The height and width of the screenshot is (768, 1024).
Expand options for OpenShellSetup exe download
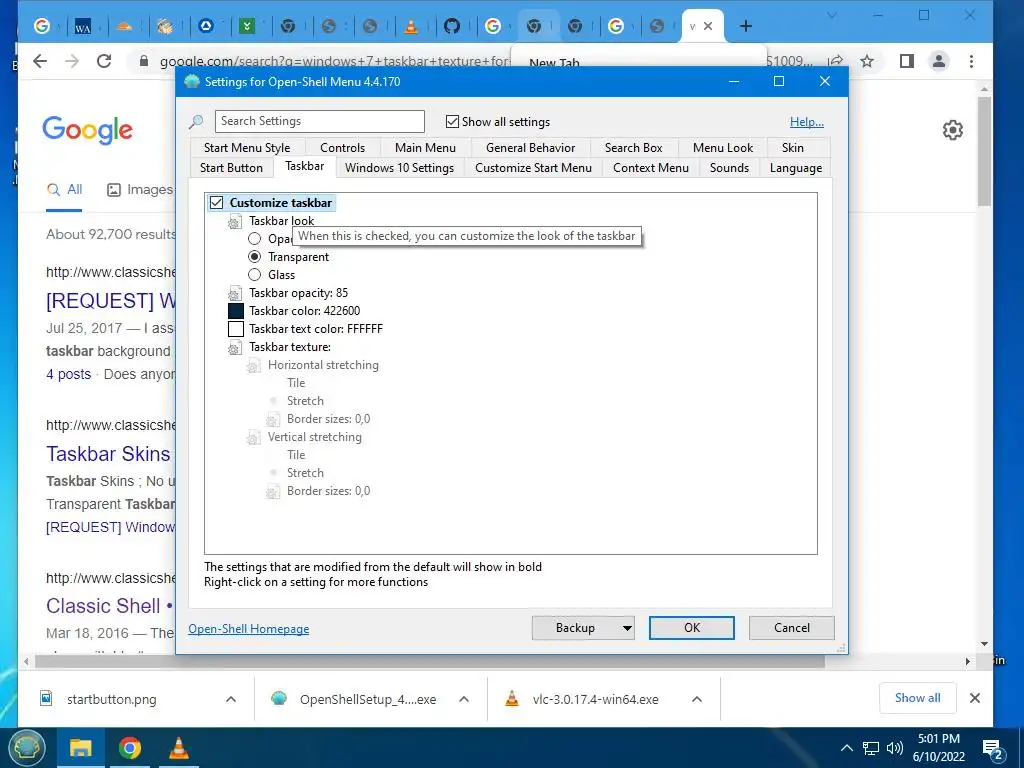click(464, 699)
